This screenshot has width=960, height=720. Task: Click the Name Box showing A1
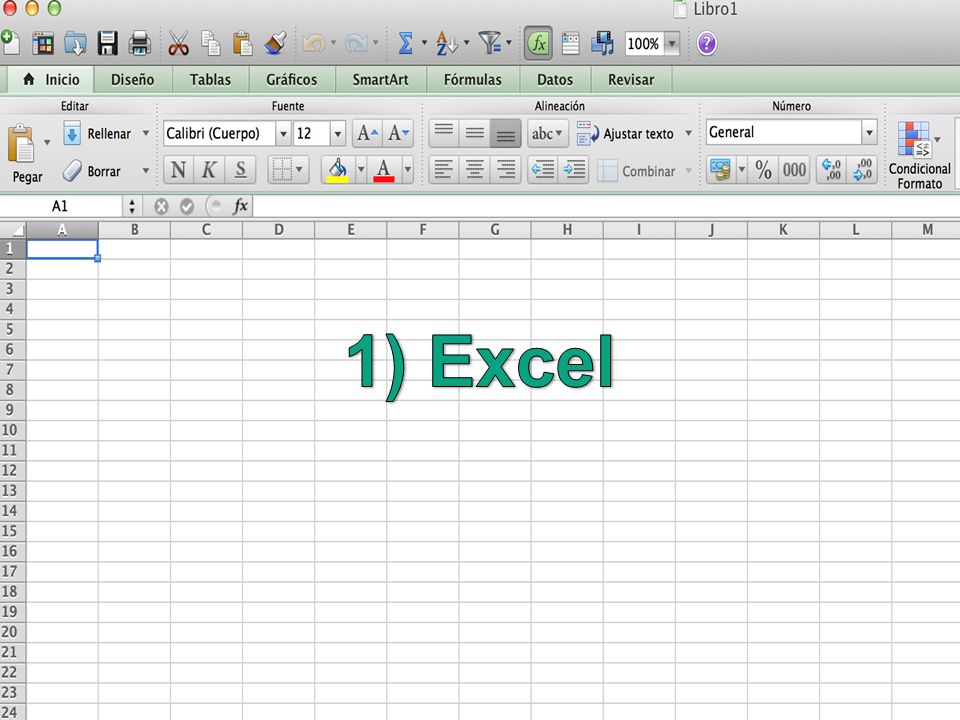pyautogui.click(x=61, y=206)
